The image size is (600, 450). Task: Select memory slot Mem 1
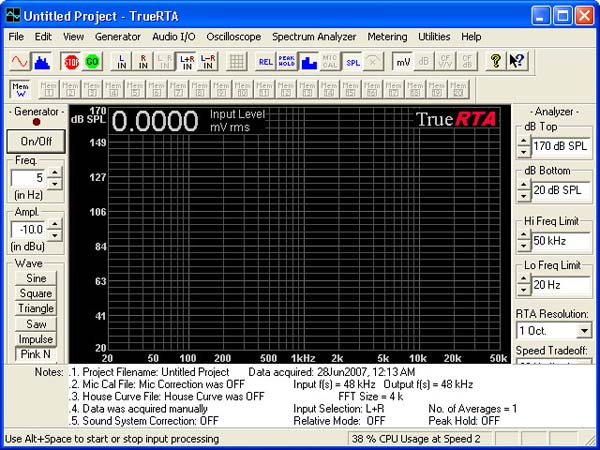point(49,90)
